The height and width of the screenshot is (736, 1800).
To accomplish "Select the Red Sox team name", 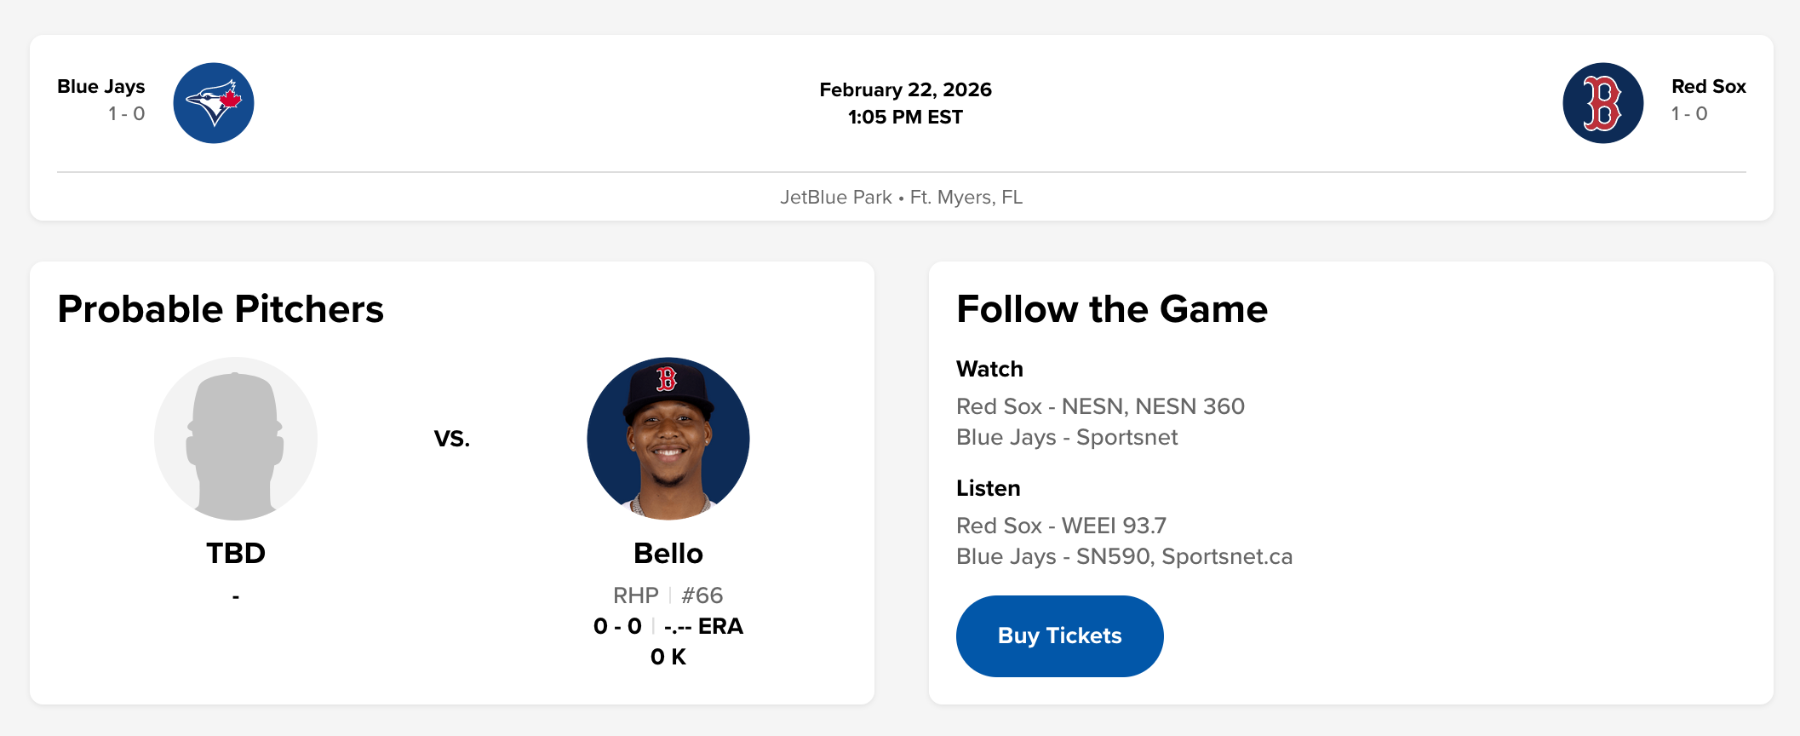I will point(1708,87).
